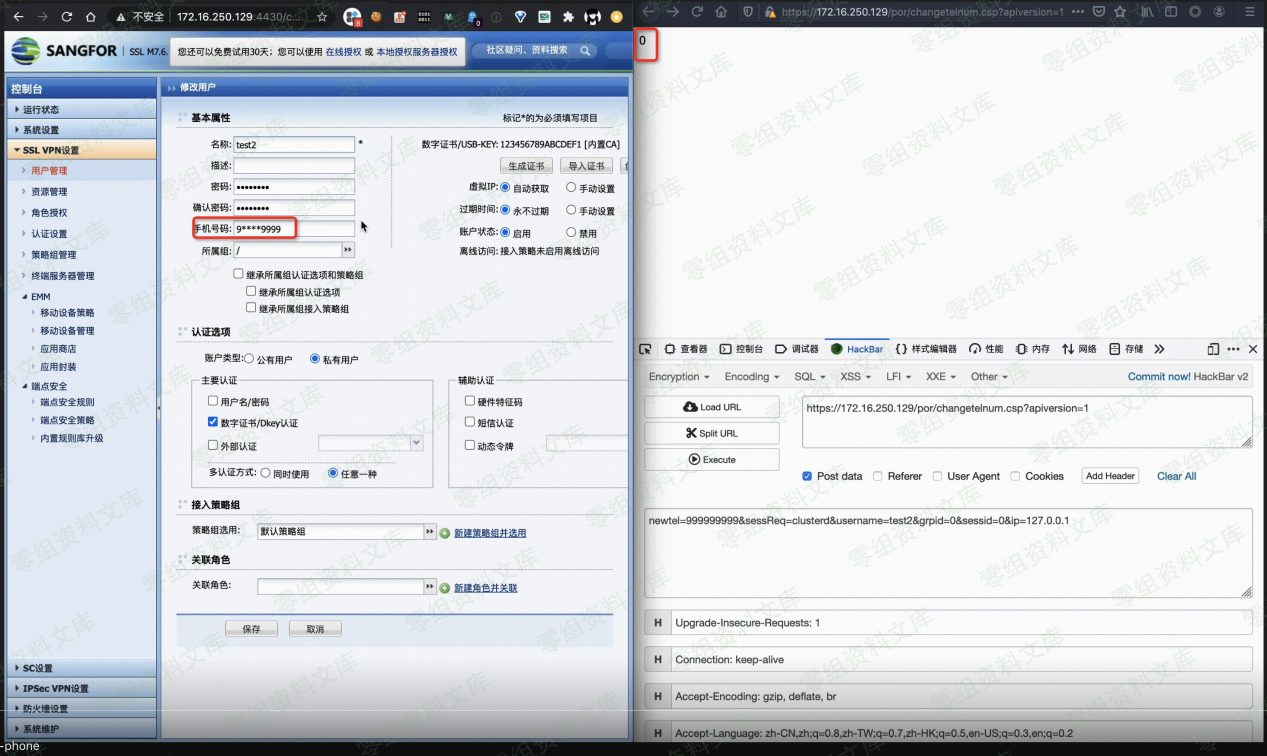
Task: Open Chrome extensions puzzle icon
Action: tap(569, 17)
